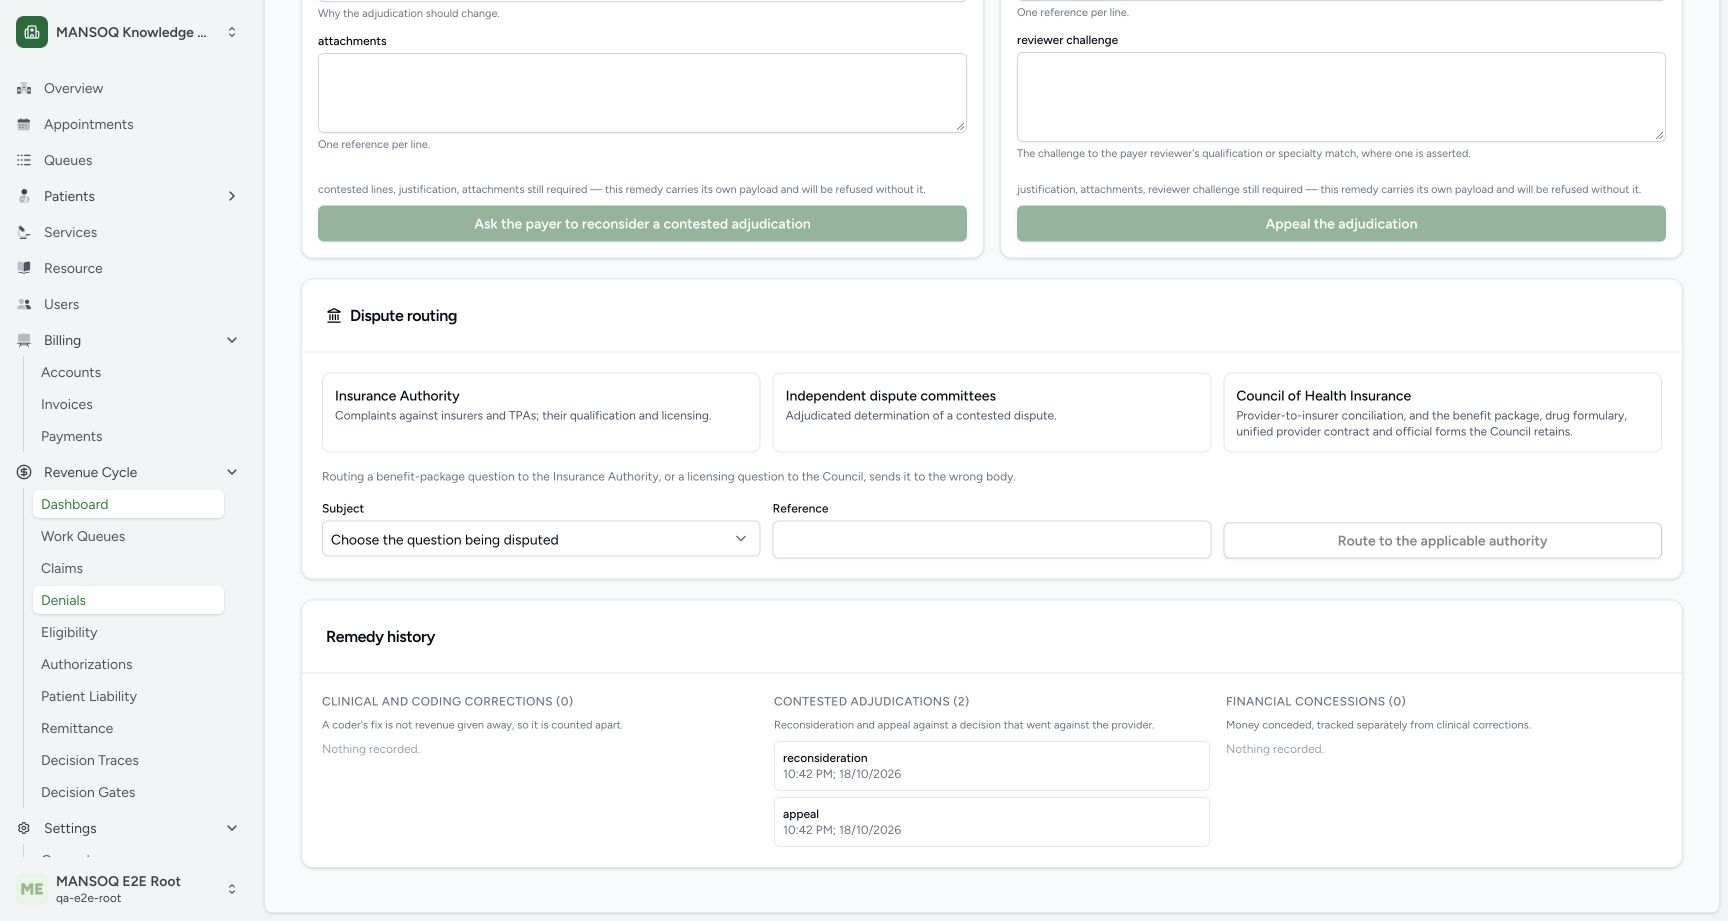Select the Insurance Authority card
1728x921 pixels.
point(541,412)
